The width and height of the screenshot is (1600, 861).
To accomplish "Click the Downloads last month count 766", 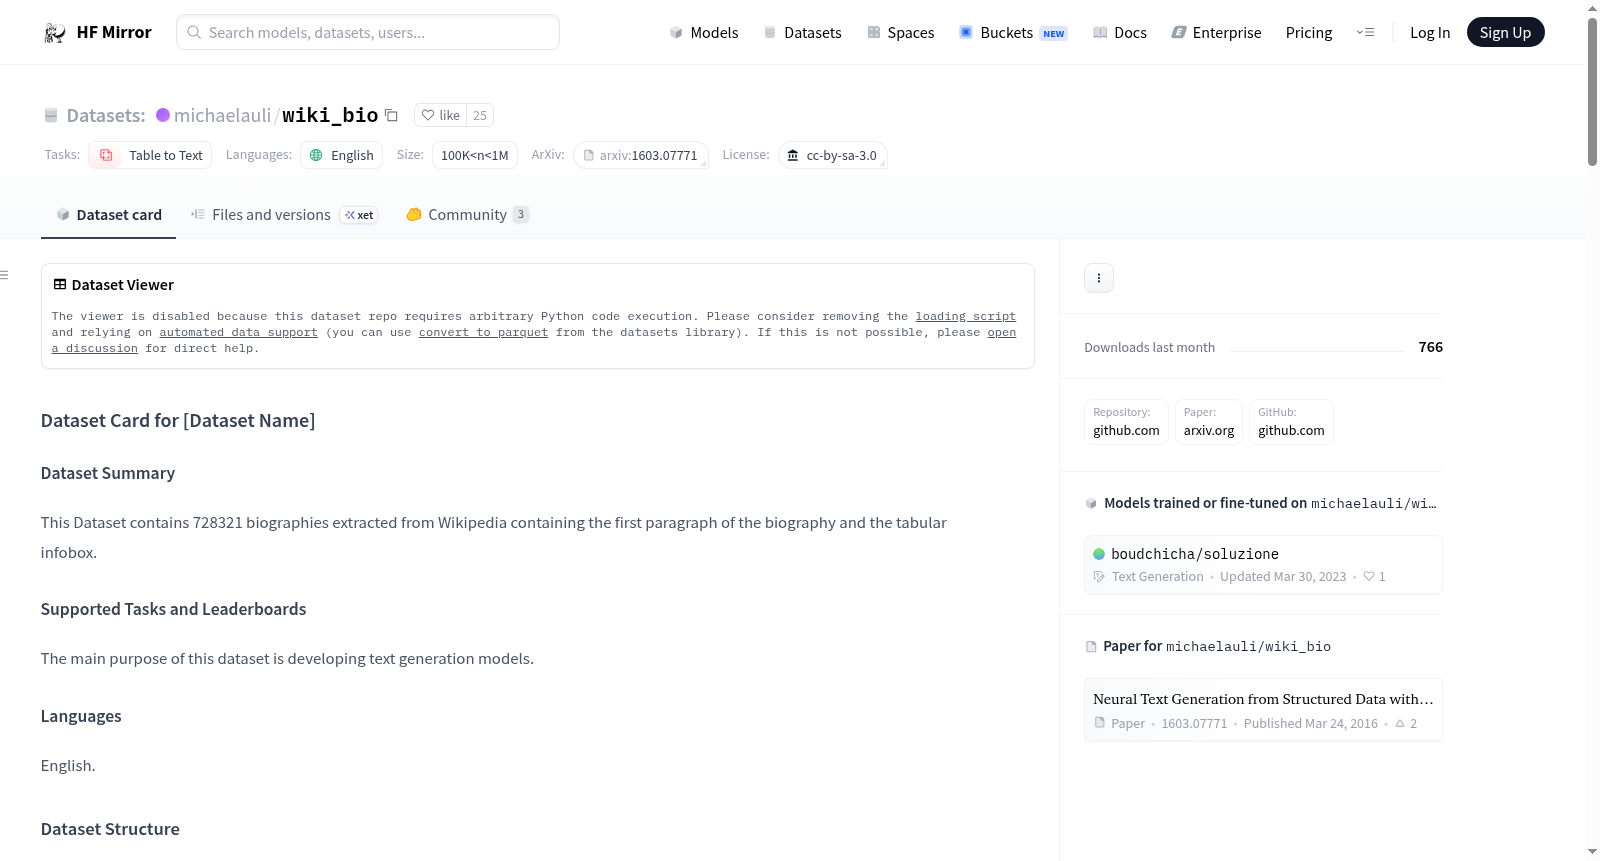I will tap(1430, 347).
